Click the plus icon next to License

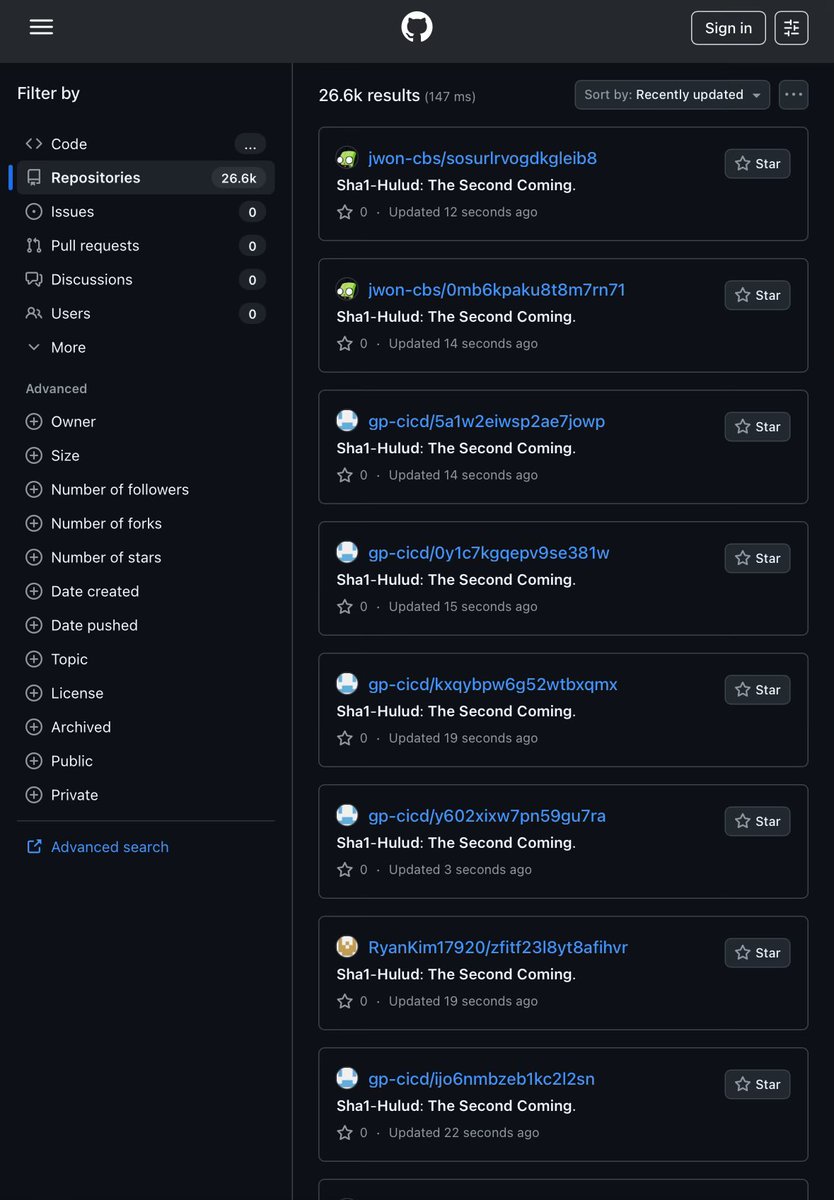pos(33,693)
